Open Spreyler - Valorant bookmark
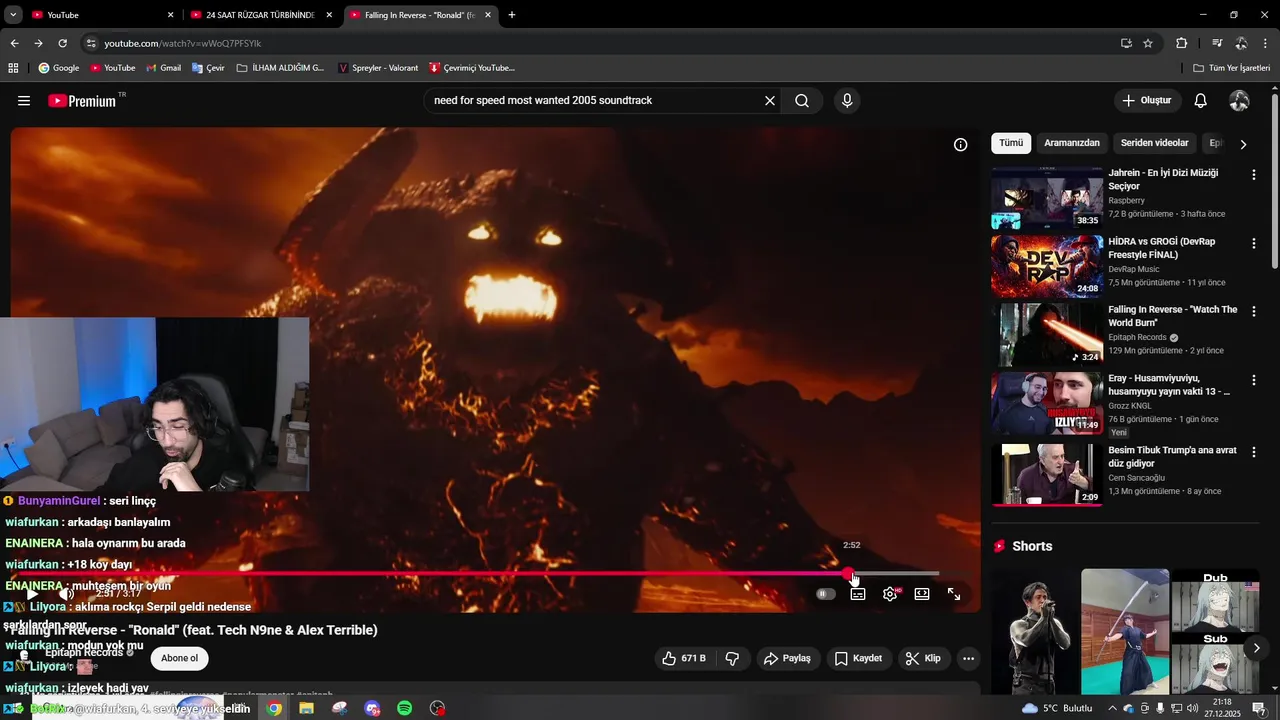Viewport: 1280px width, 720px height. pos(378,68)
